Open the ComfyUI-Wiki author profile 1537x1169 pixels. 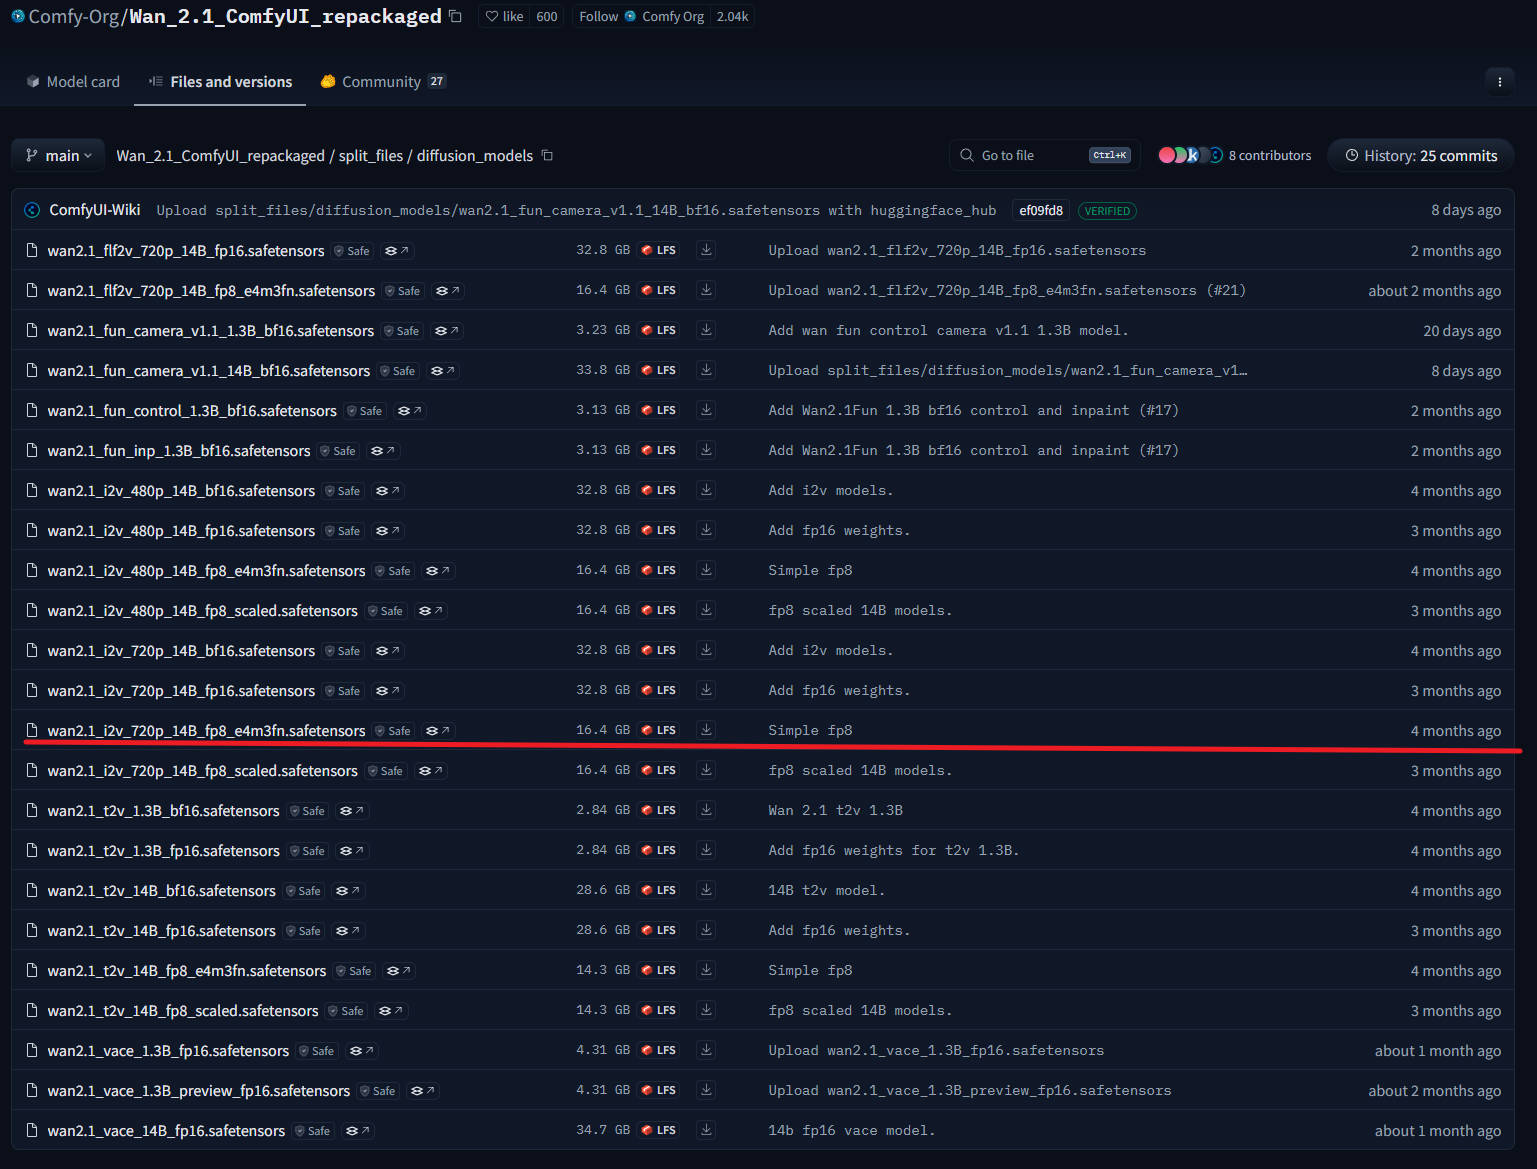[95, 210]
